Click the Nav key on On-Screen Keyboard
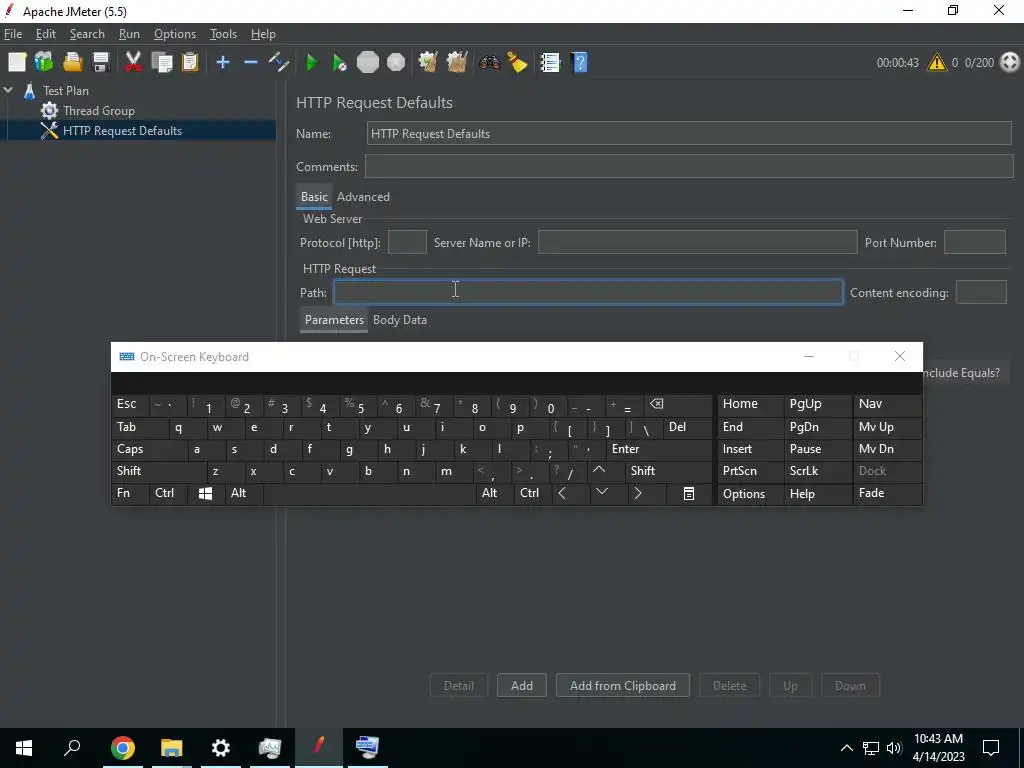 pos(887,404)
